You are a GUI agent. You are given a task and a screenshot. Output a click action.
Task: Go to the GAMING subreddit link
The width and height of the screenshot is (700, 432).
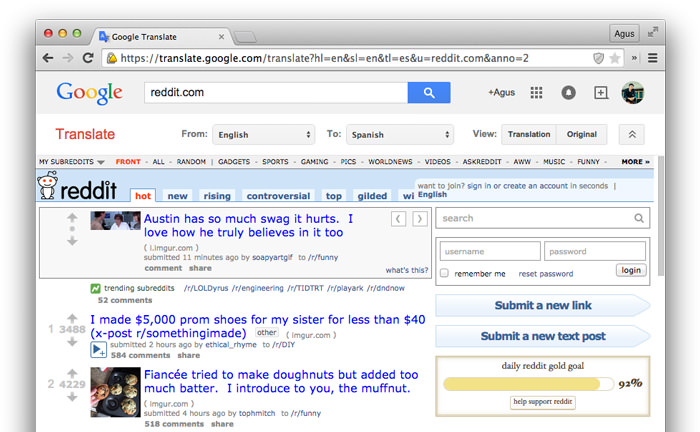click(314, 162)
